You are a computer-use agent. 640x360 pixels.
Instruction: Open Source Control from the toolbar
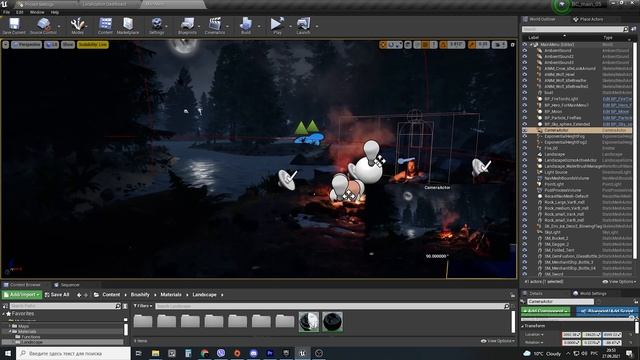(43, 25)
